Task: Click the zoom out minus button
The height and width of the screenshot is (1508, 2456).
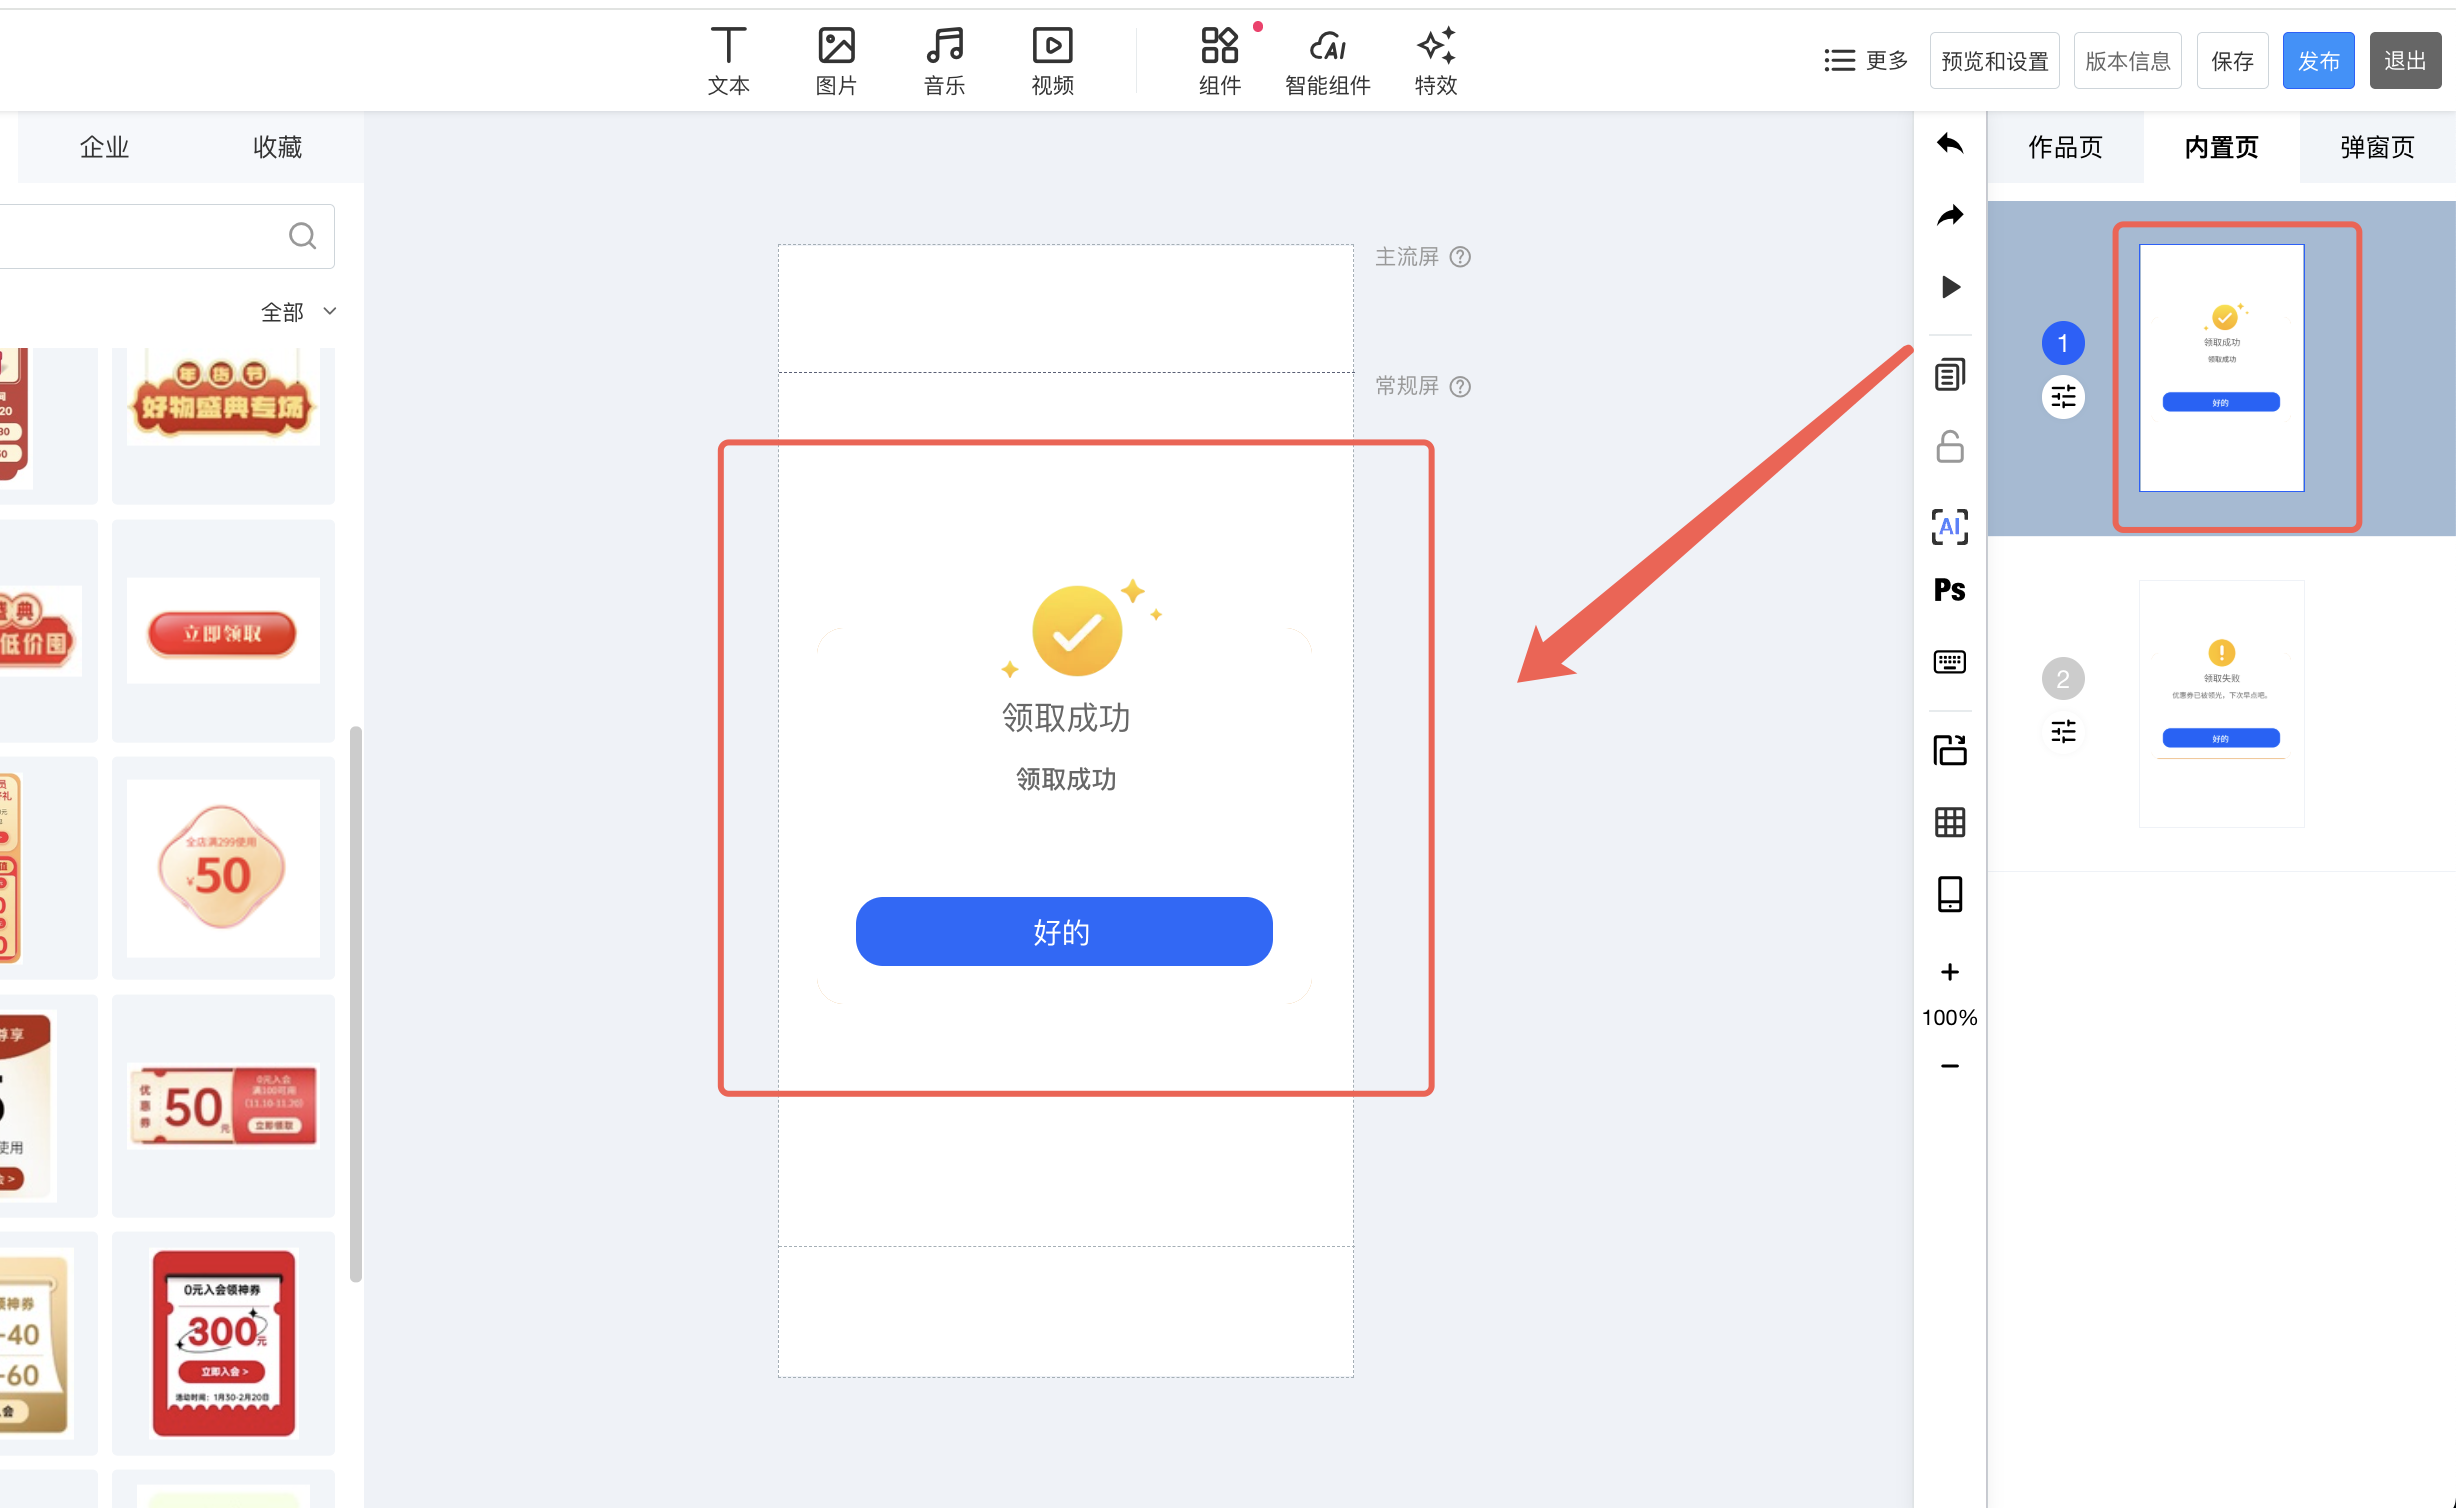Action: (1949, 1066)
